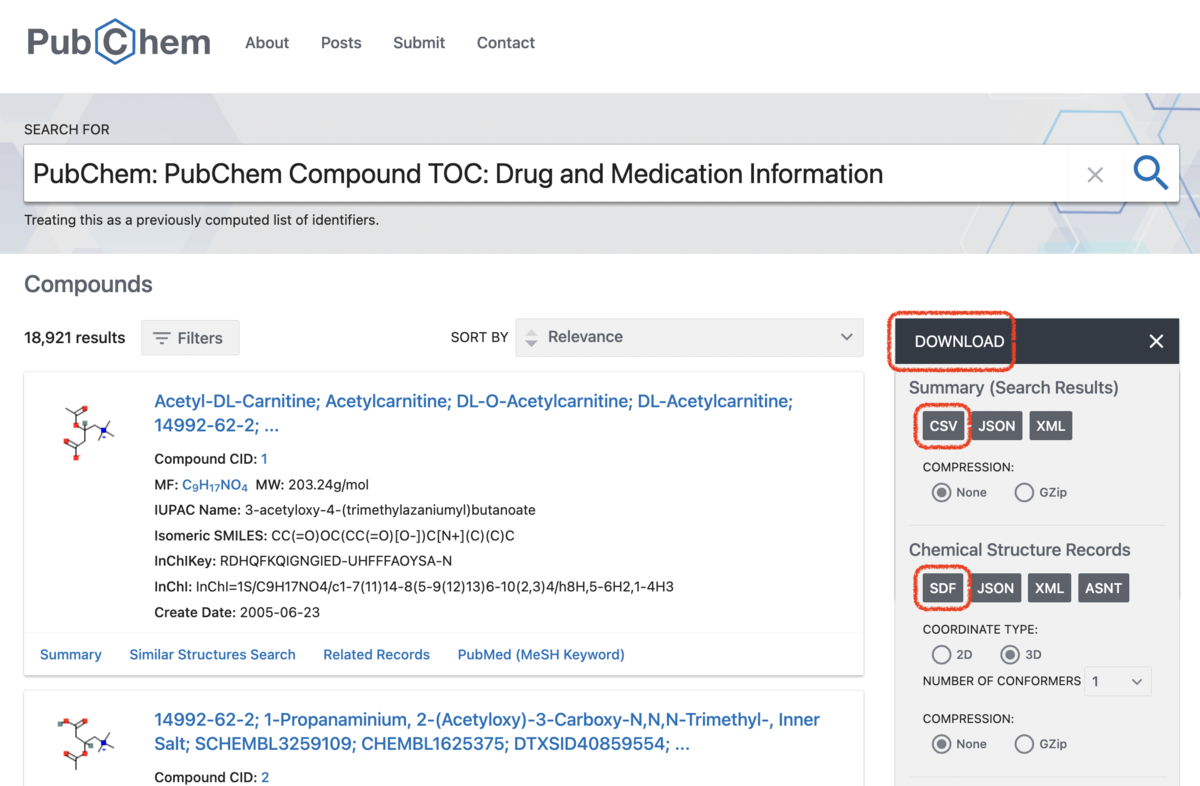Toggle the sort order arrows icon
Viewport: 1200px width, 786px height.
point(532,338)
